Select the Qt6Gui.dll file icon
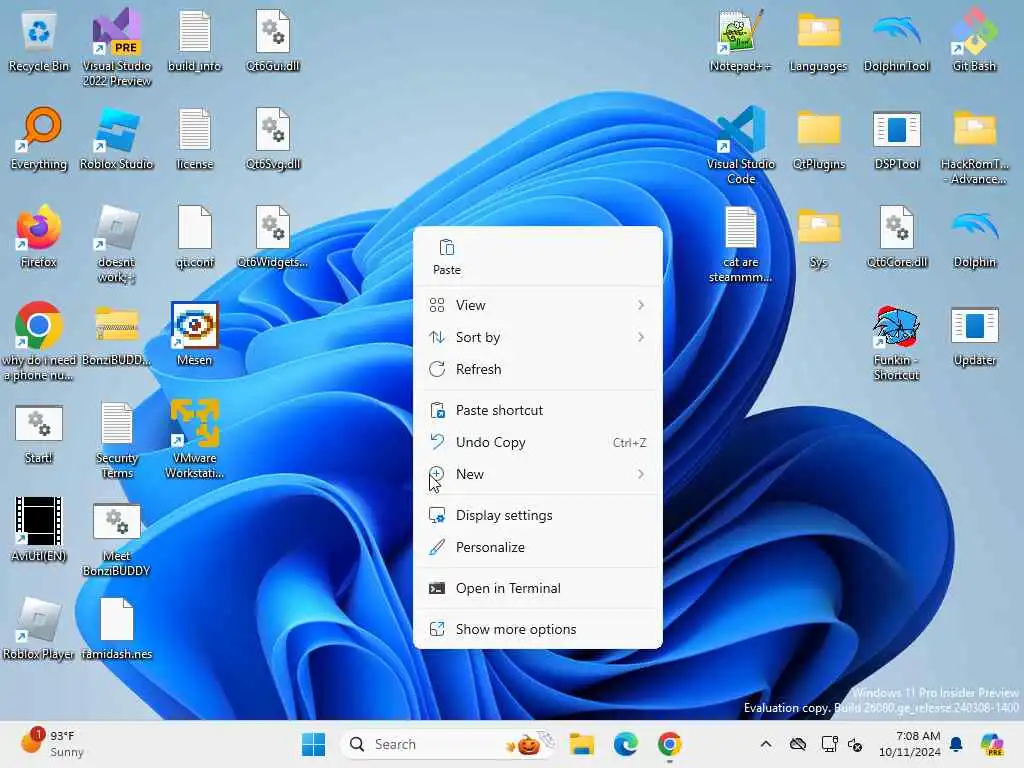The image size is (1024, 768). 273,41
